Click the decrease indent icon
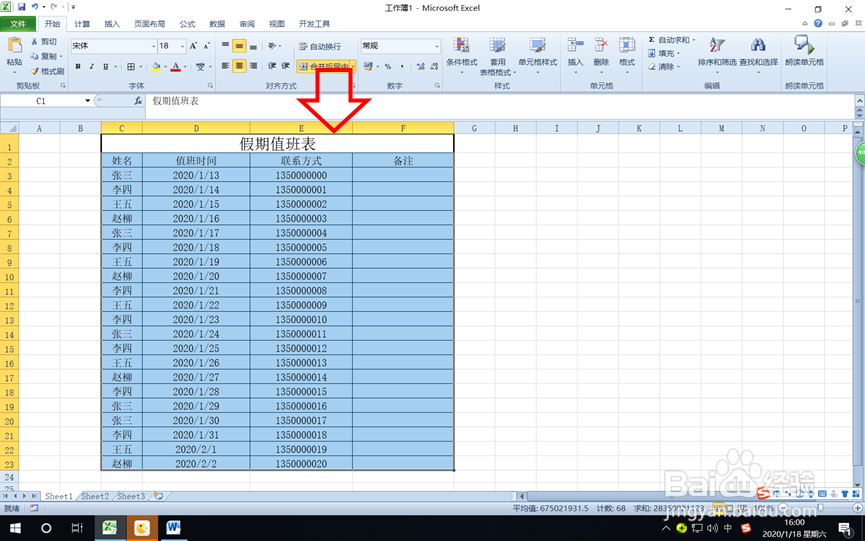This screenshot has width=865, height=541. point(272,66)
